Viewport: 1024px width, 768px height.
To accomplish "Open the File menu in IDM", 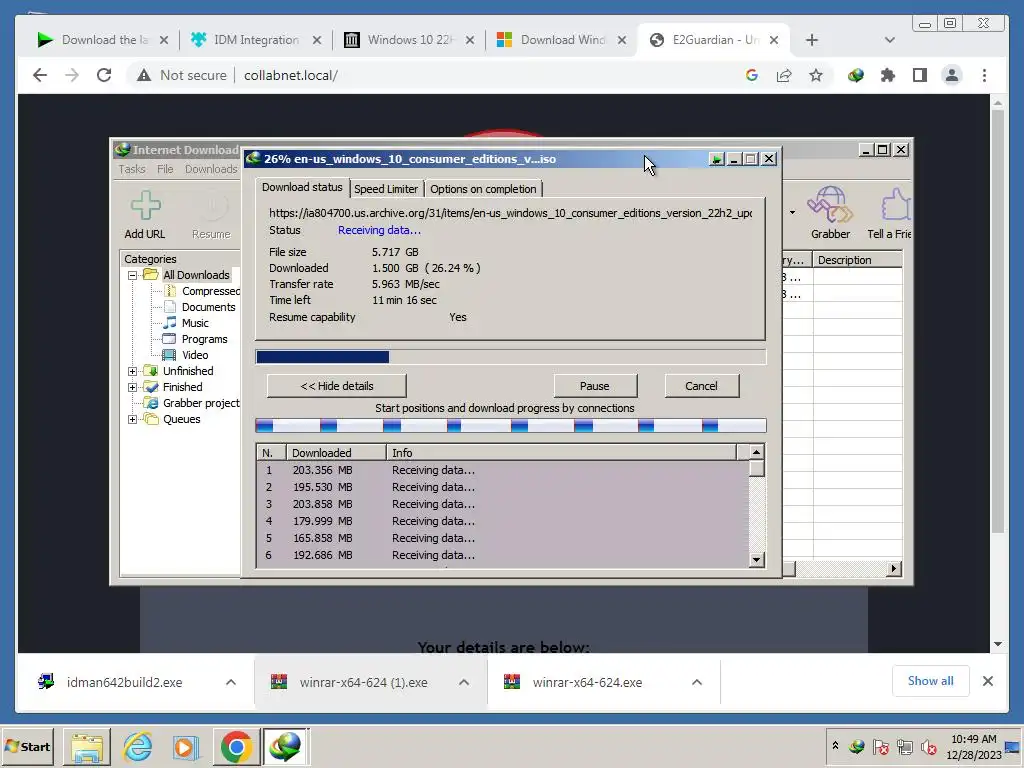I will click(165, 169).
